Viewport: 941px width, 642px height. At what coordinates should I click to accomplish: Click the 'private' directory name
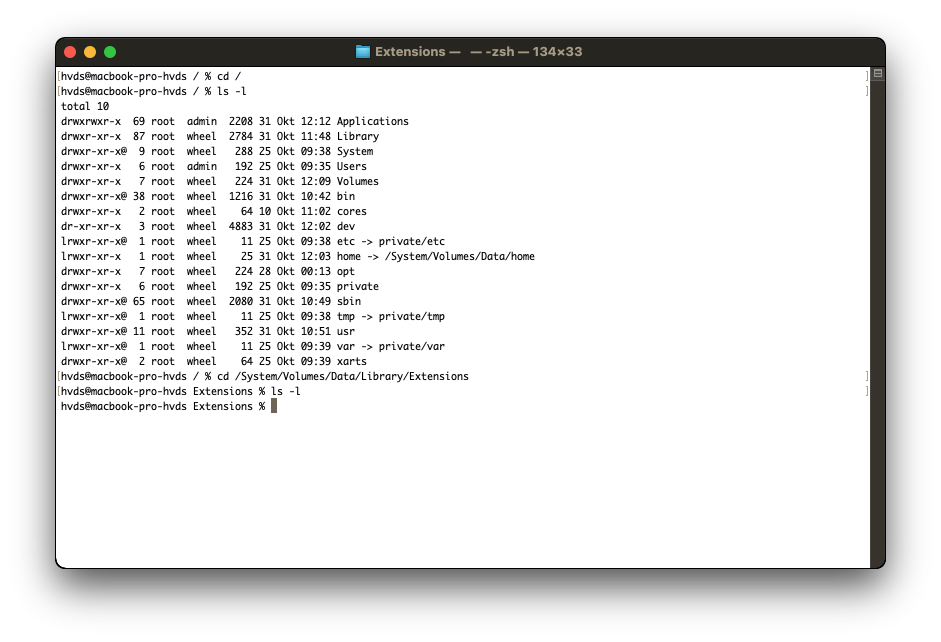(x=358, y=286)
